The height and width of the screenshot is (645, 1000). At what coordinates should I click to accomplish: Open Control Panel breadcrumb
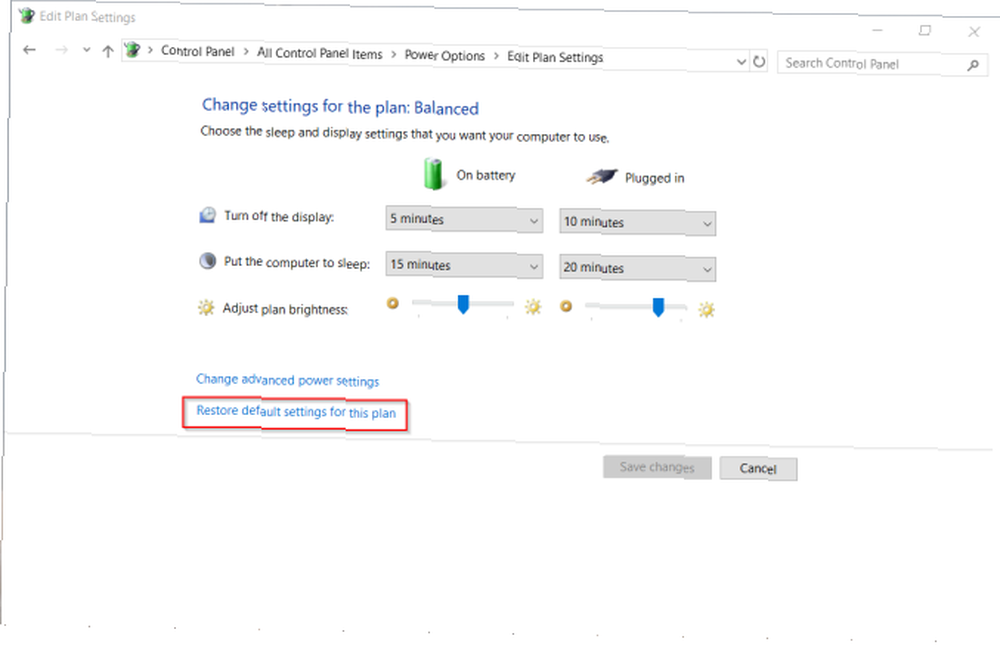tap(197, 51)
